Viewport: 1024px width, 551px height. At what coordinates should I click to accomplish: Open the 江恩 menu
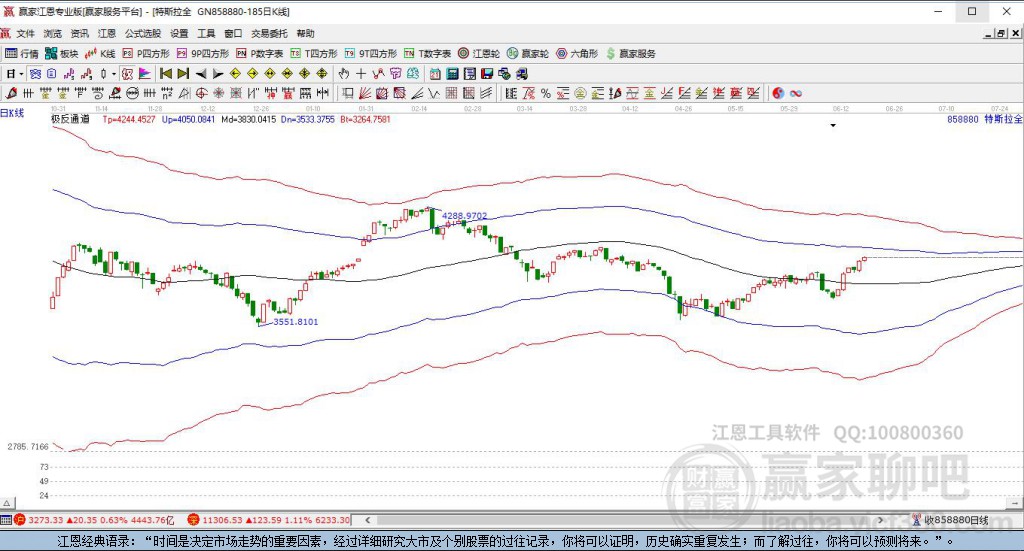point(107,33)
